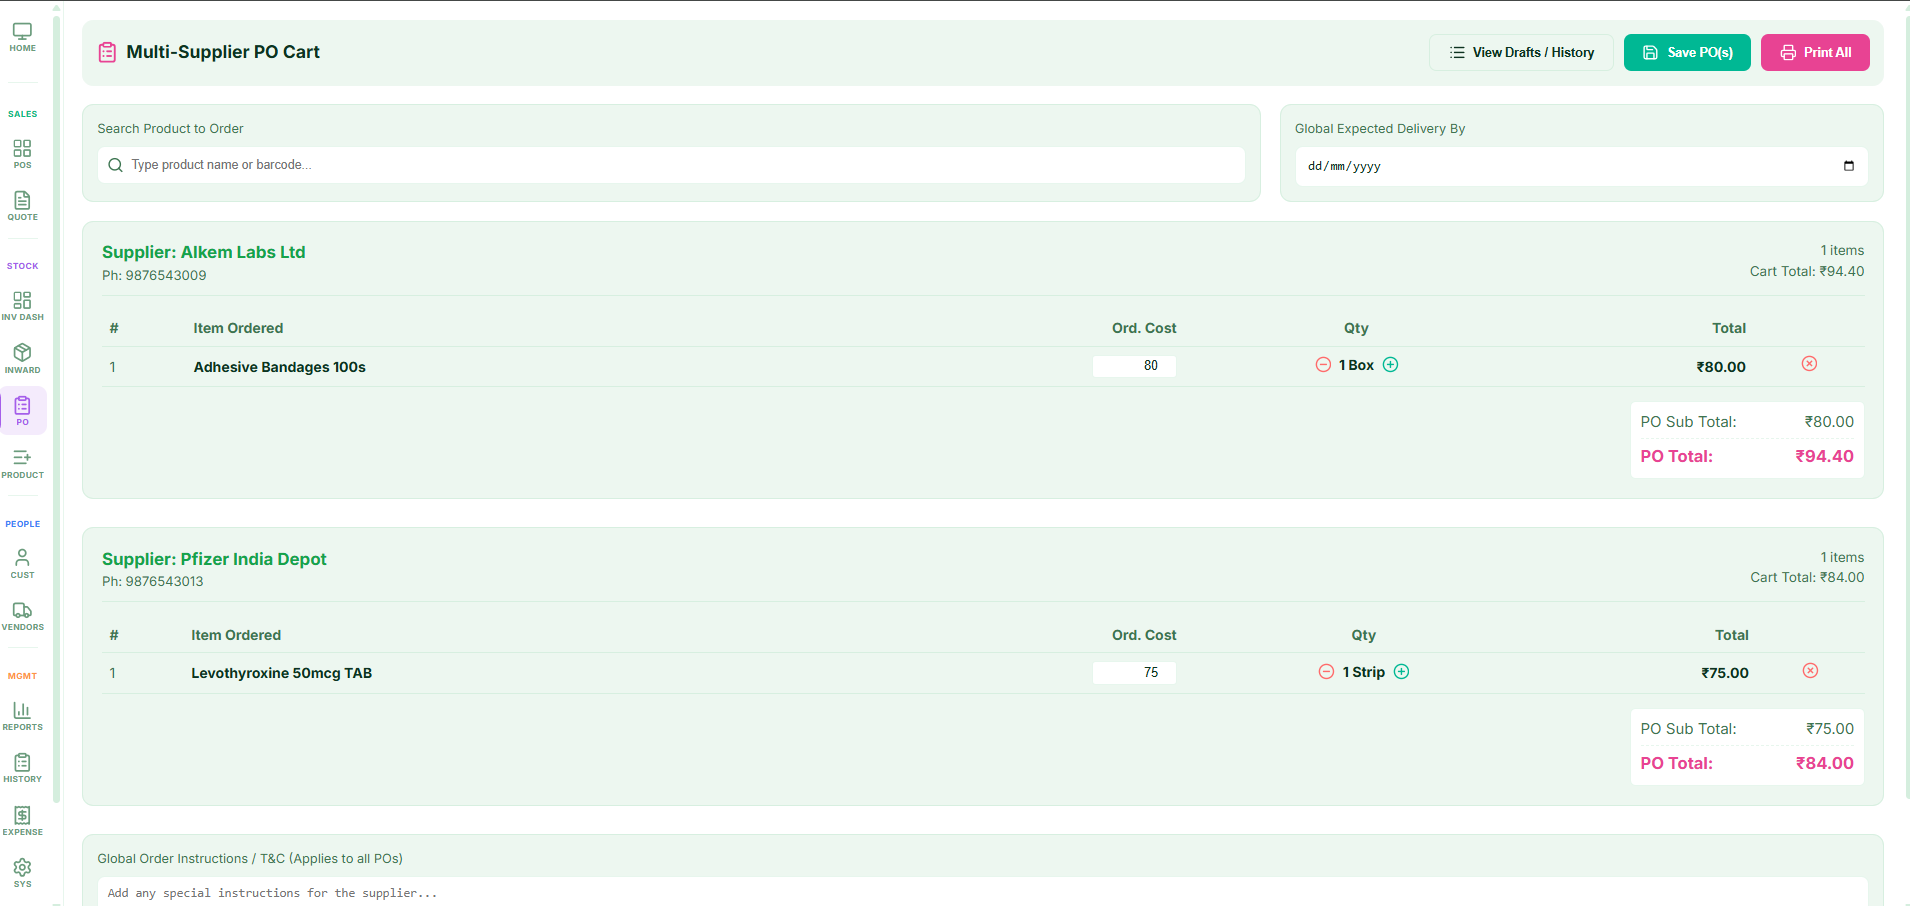Open the Quote sidebar icon

(x=22, y=206)
